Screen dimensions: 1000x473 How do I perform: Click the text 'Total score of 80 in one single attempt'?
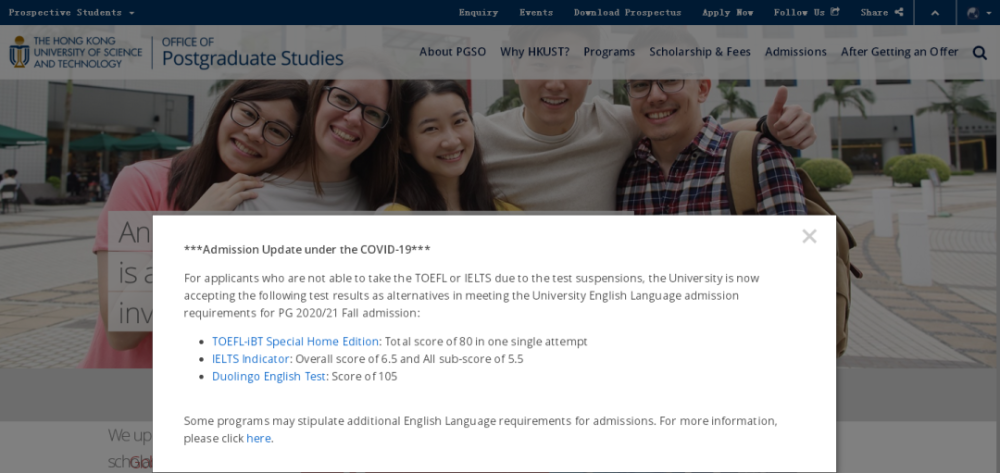[486, 341]
